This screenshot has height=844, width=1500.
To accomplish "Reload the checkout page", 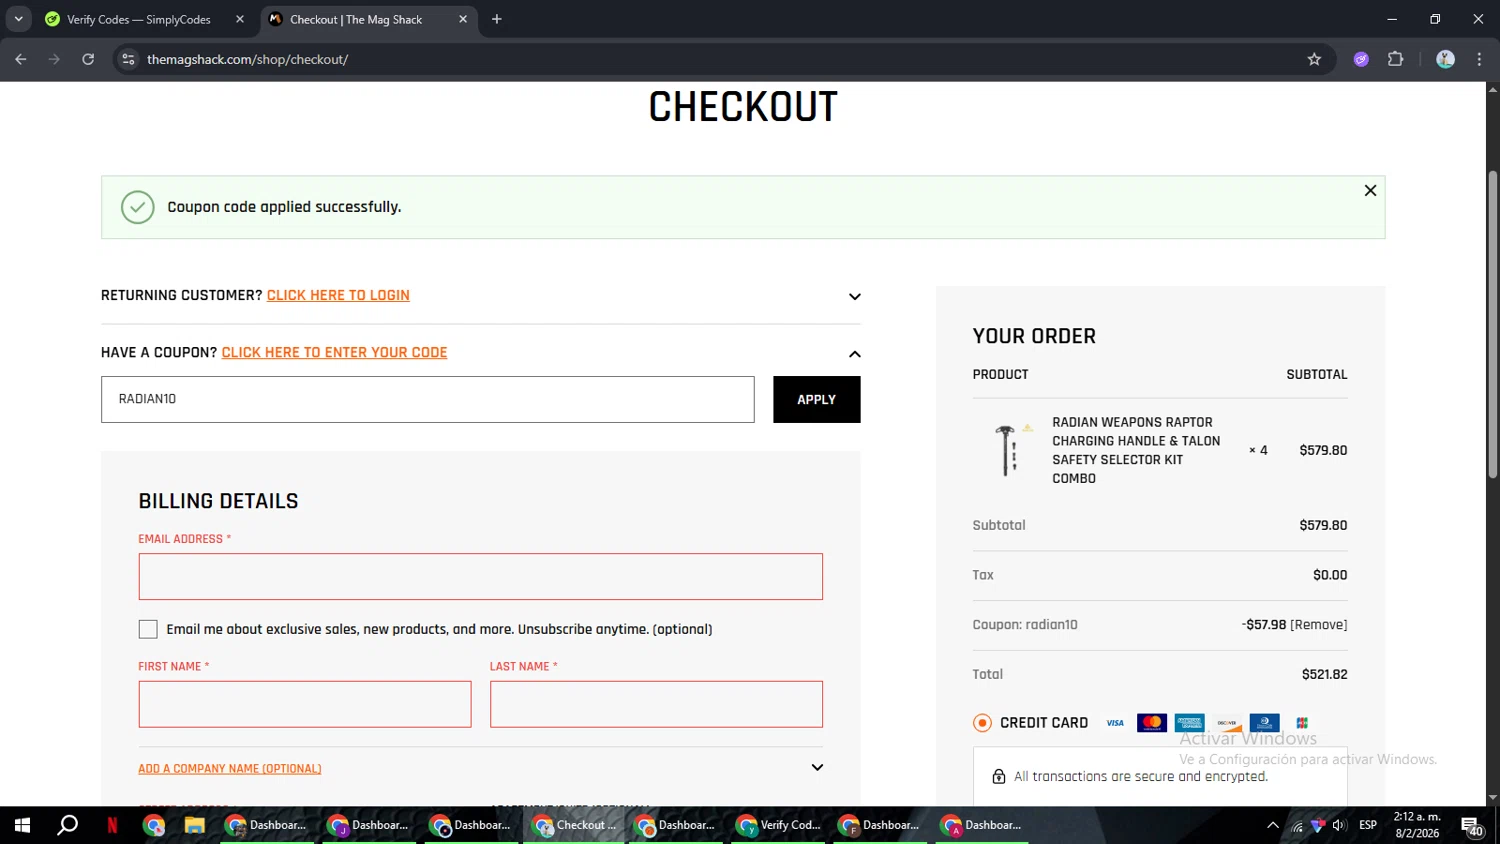I will [88, 59].
